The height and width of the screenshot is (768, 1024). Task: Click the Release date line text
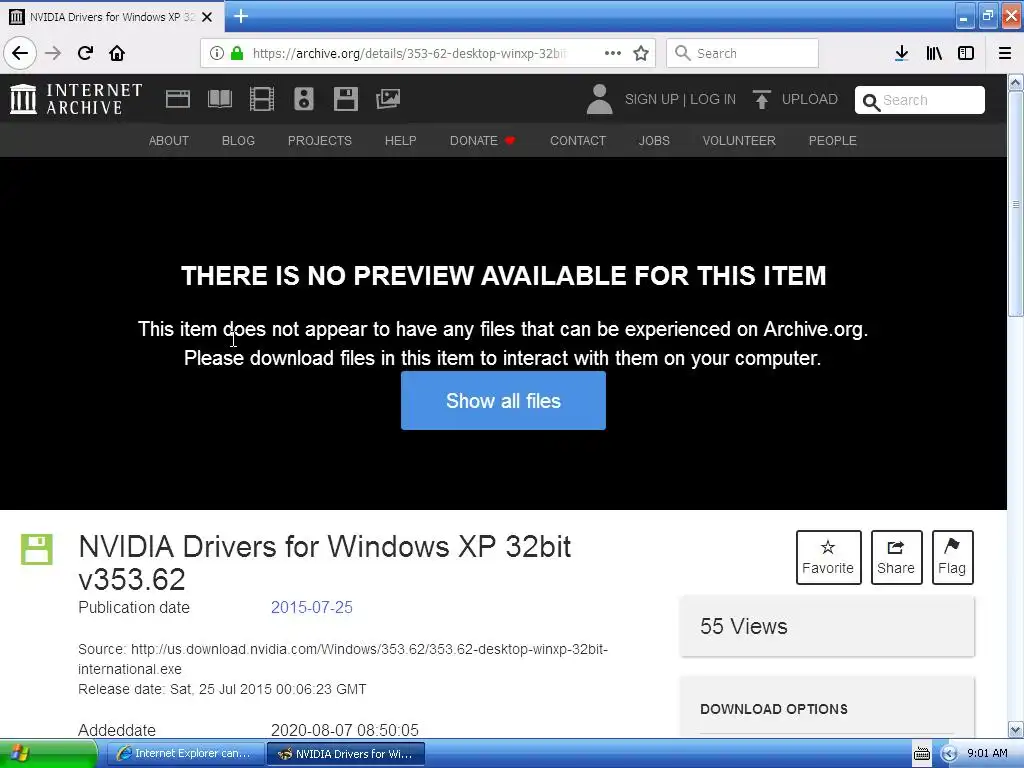tap(222, 689)
